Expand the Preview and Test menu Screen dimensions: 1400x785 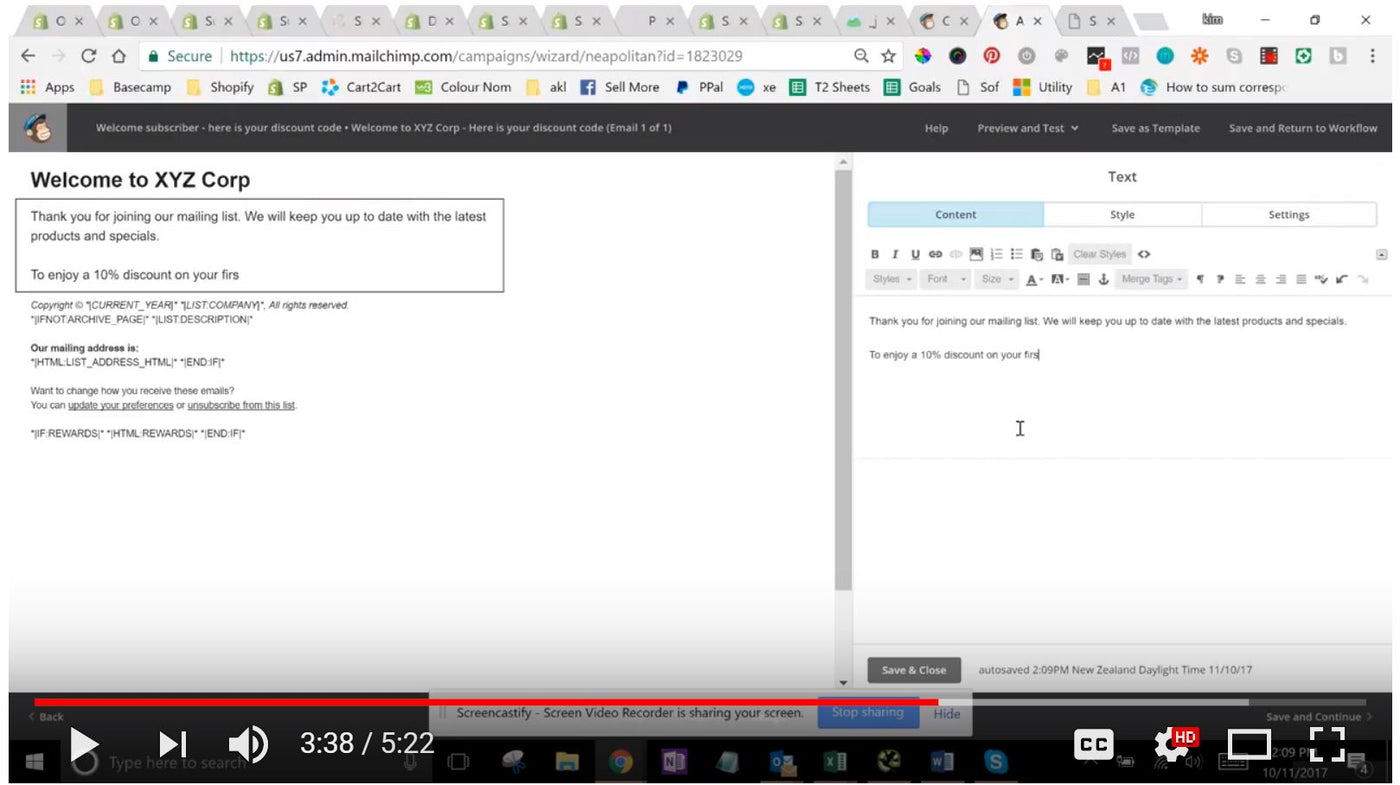tap(1027, 128)
